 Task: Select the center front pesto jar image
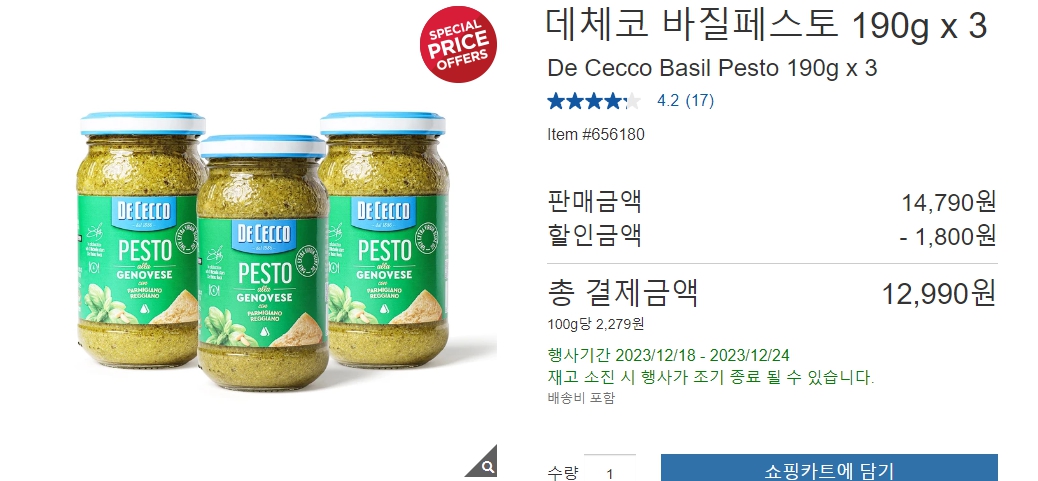[x=262, y=262]
